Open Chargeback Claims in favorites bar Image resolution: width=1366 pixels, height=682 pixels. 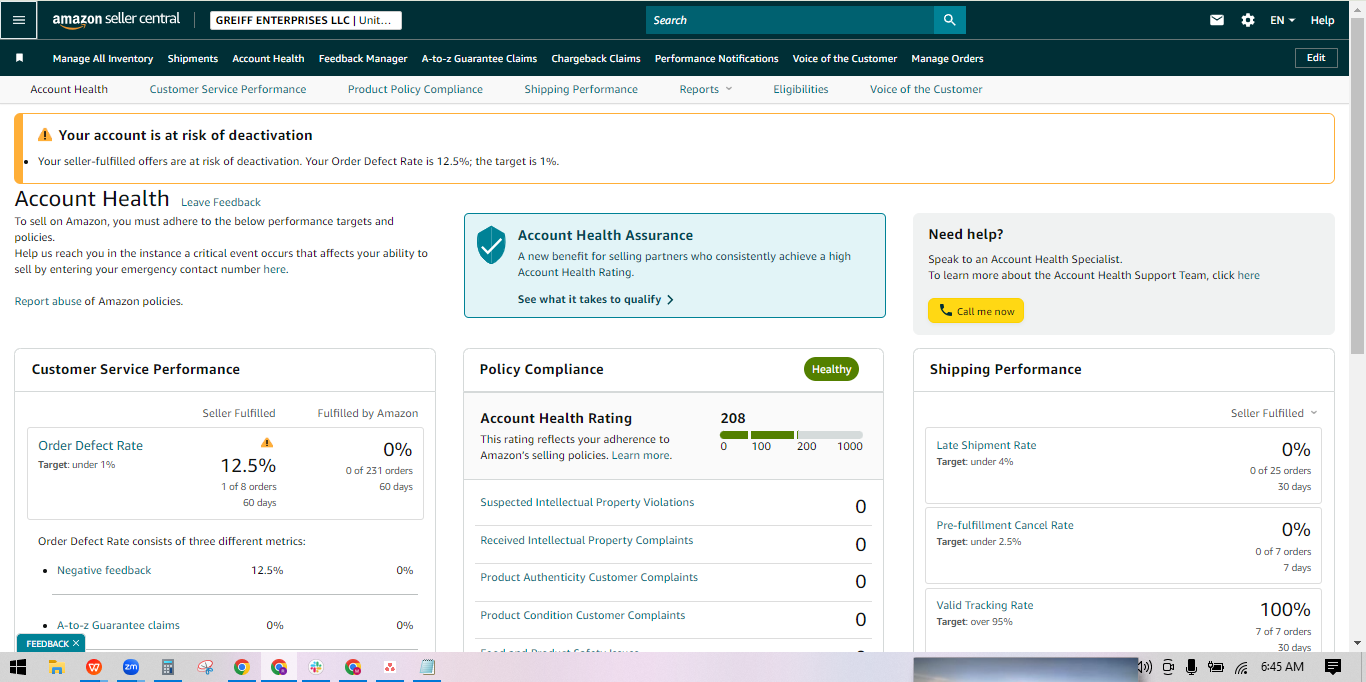click(x=596, y=58)
